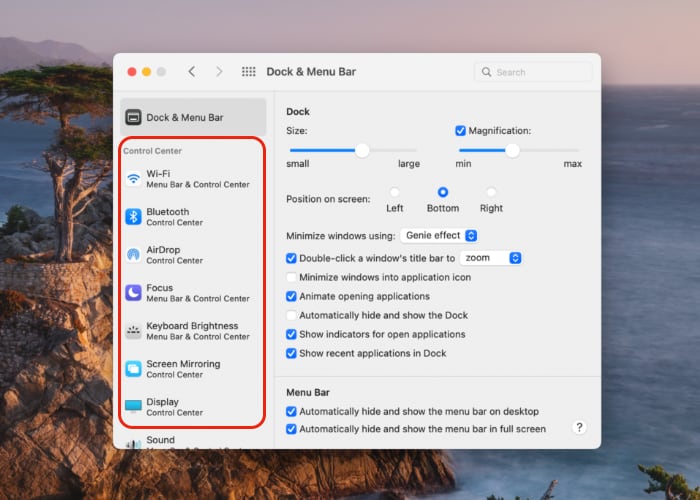
Task: Select Dock & Menu Bar sidebar item
Action: click(193, 117)
